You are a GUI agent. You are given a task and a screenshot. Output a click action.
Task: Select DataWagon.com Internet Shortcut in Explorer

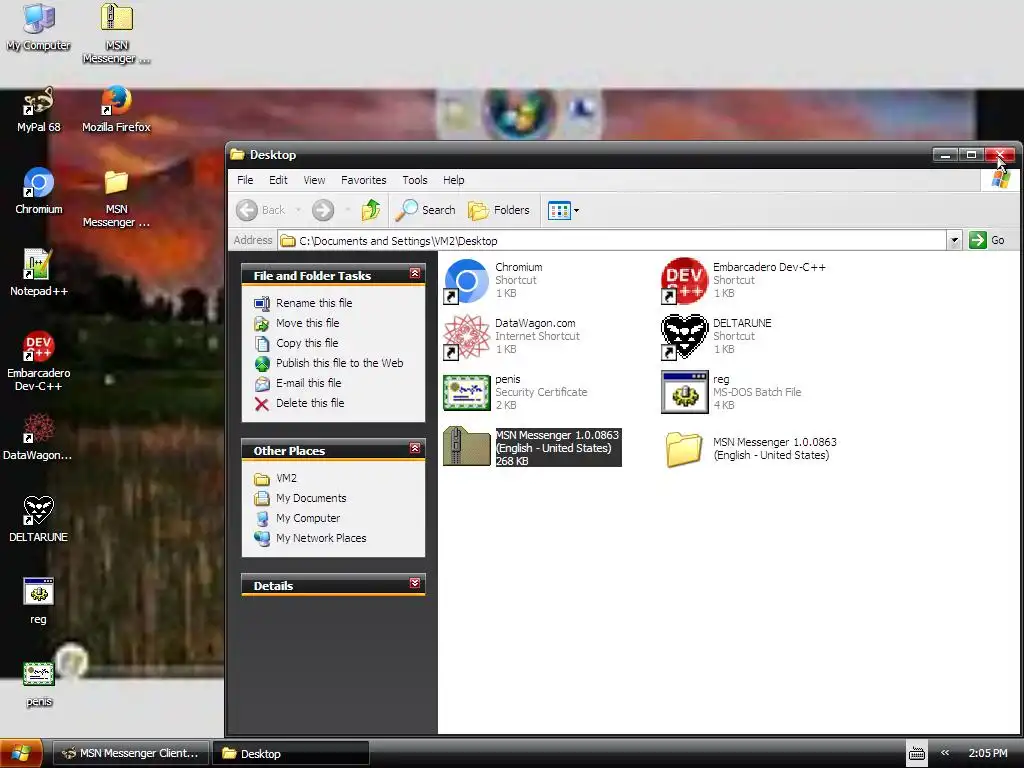pos(511,336)
